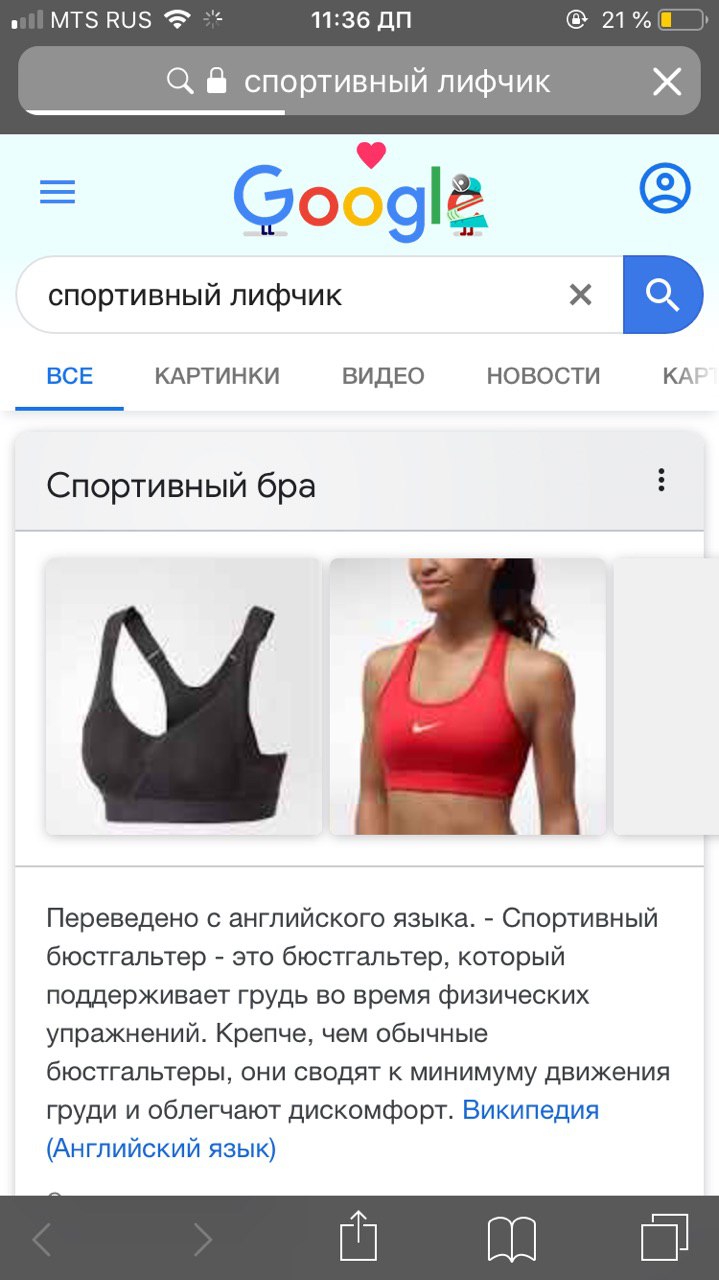The image size is (719, 1280).
Task: Switch to the КАРТИНКИ tab
Action: pyautogui.click(x=217, y=376)
